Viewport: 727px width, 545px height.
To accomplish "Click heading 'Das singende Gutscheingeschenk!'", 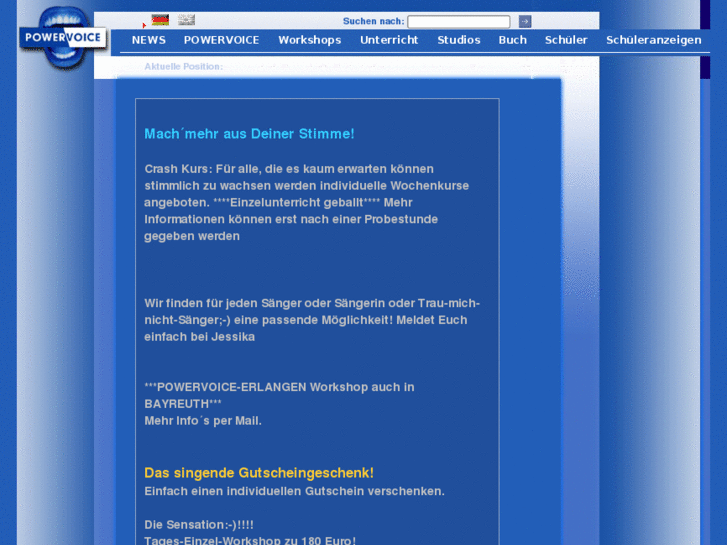I will (x=259, y=473).
